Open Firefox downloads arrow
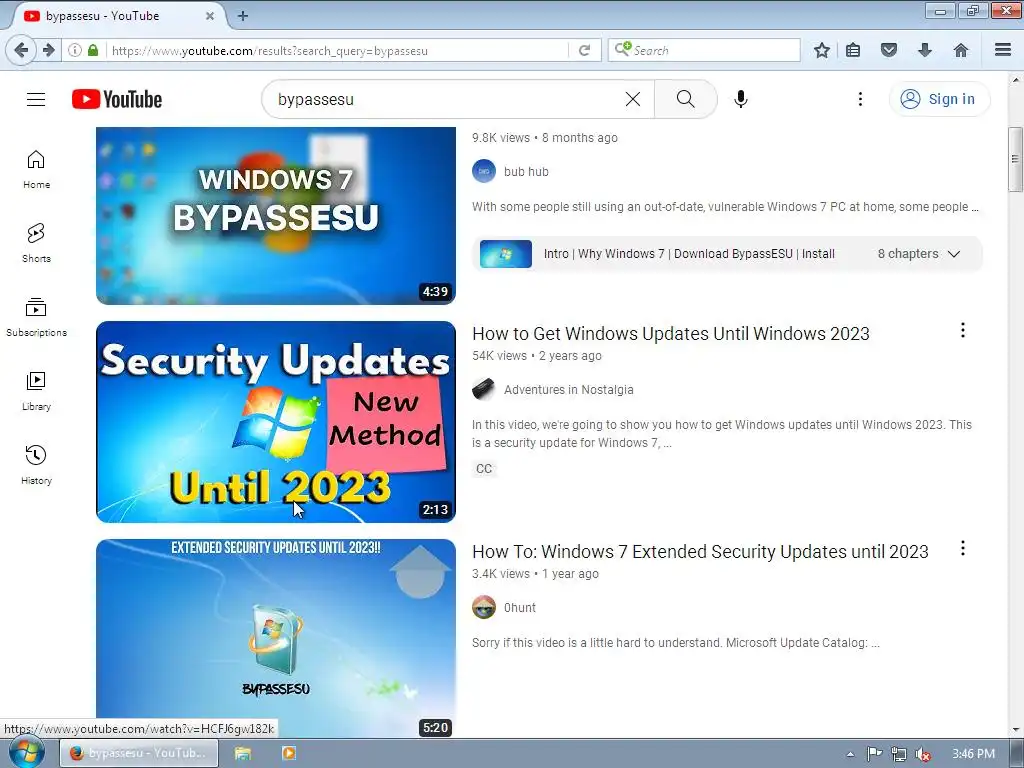 [x=925, y=50]
